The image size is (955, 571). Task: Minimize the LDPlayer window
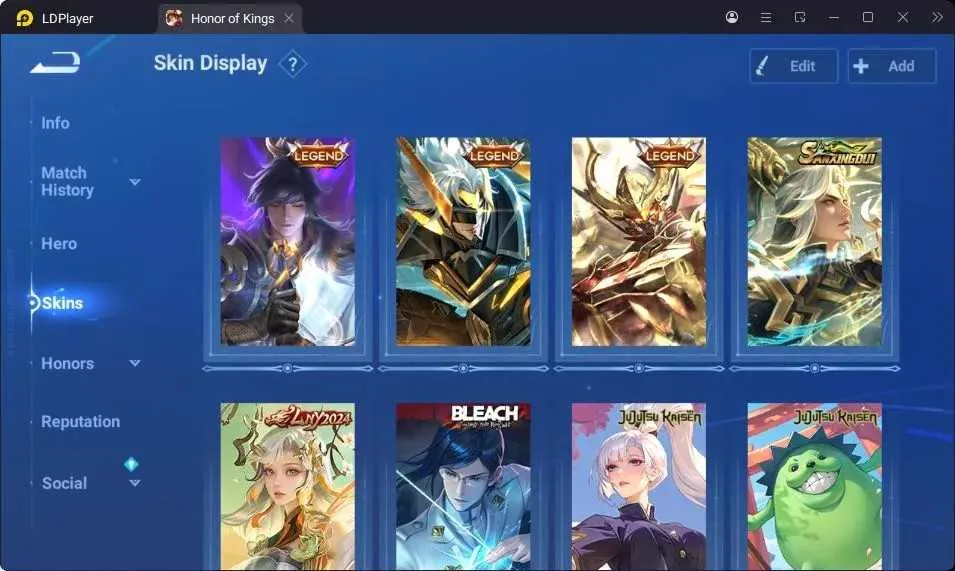click(834, 18)
